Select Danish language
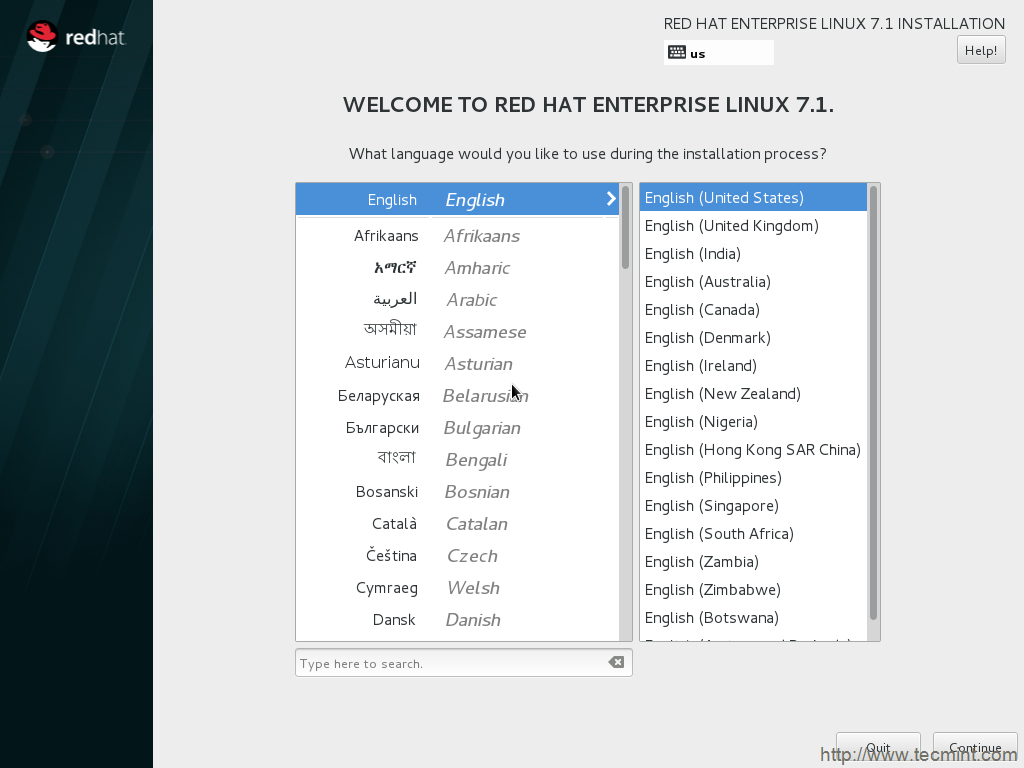Screen dimensions: 1024x768 (x=457, y=620)
